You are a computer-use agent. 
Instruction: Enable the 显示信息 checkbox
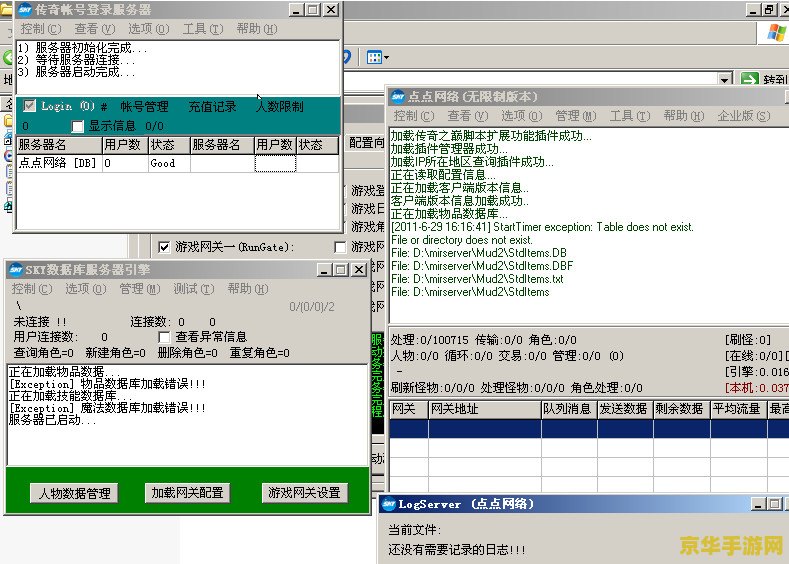(77, 126)
